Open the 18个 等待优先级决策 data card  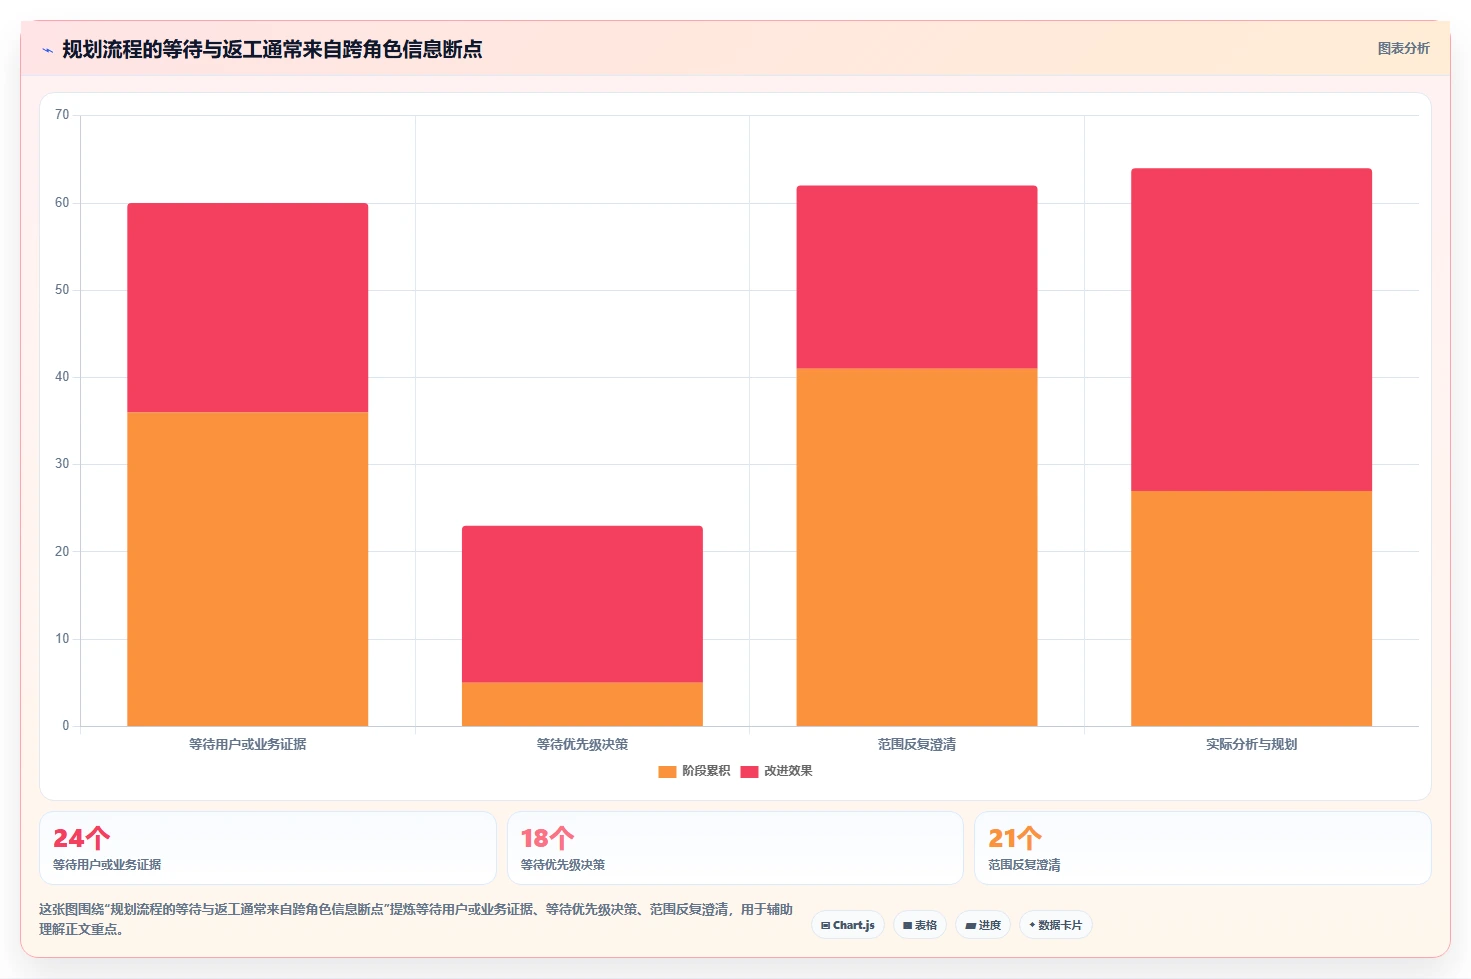click(735, 848)
